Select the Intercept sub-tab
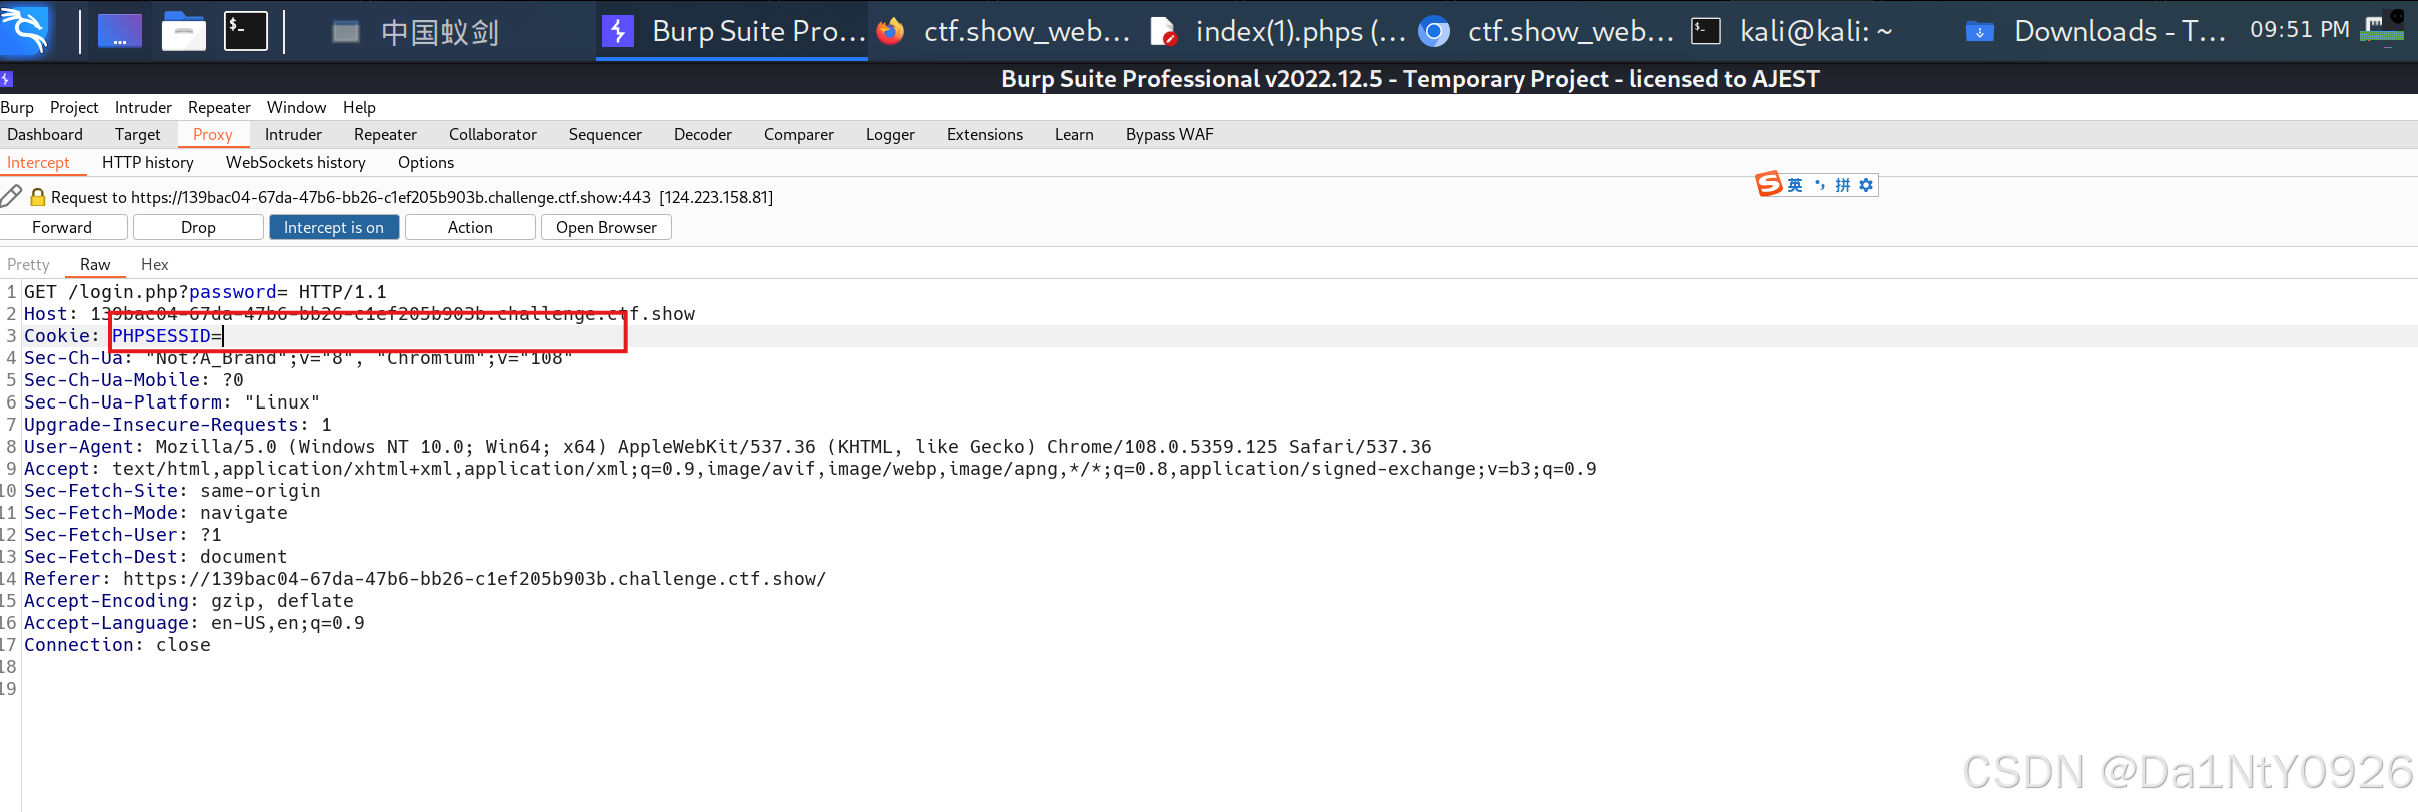This screenshot has width=2418, height=812. tap(38, 162)
